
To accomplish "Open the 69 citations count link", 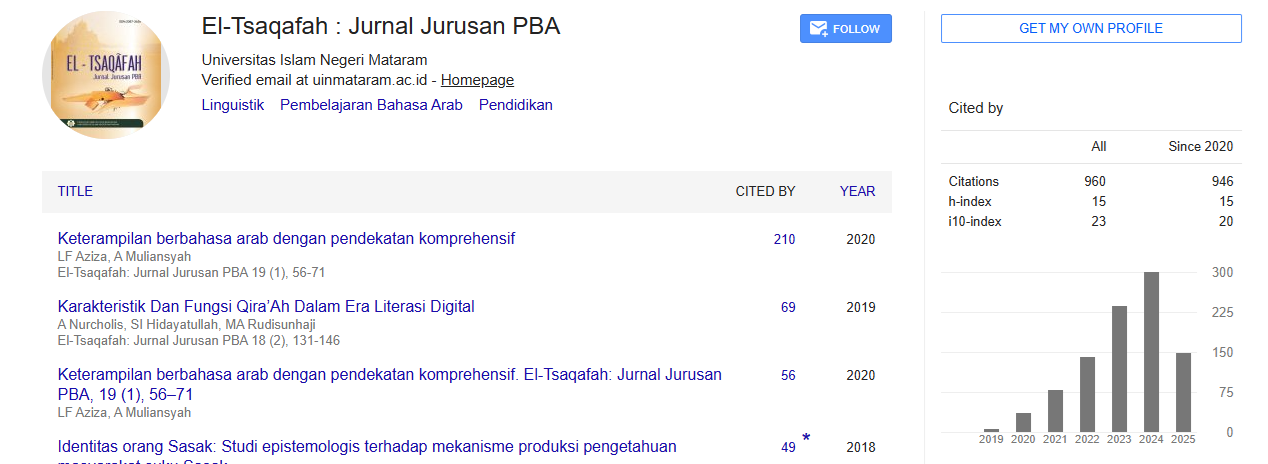I will coord(788,307).
